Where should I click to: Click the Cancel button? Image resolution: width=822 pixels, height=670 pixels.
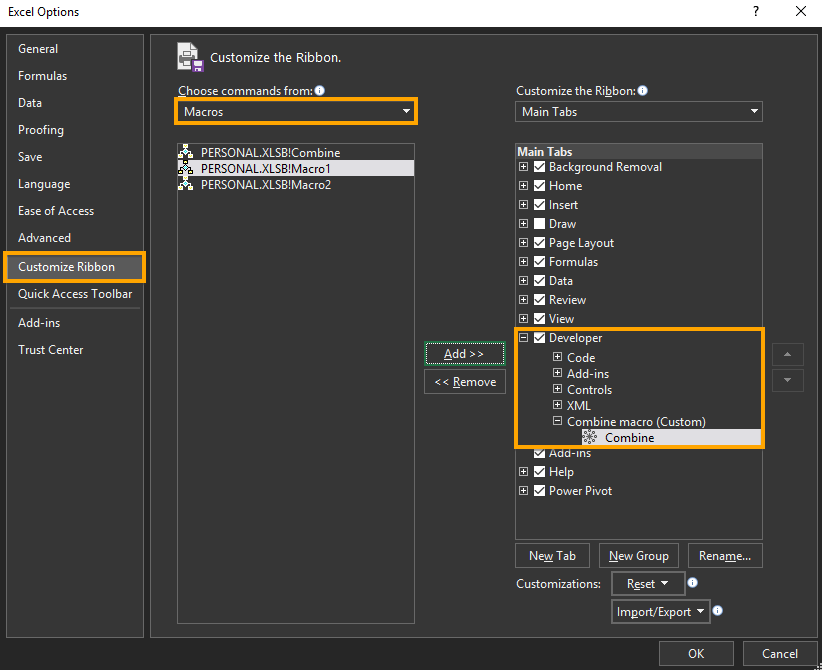(780, 653)
